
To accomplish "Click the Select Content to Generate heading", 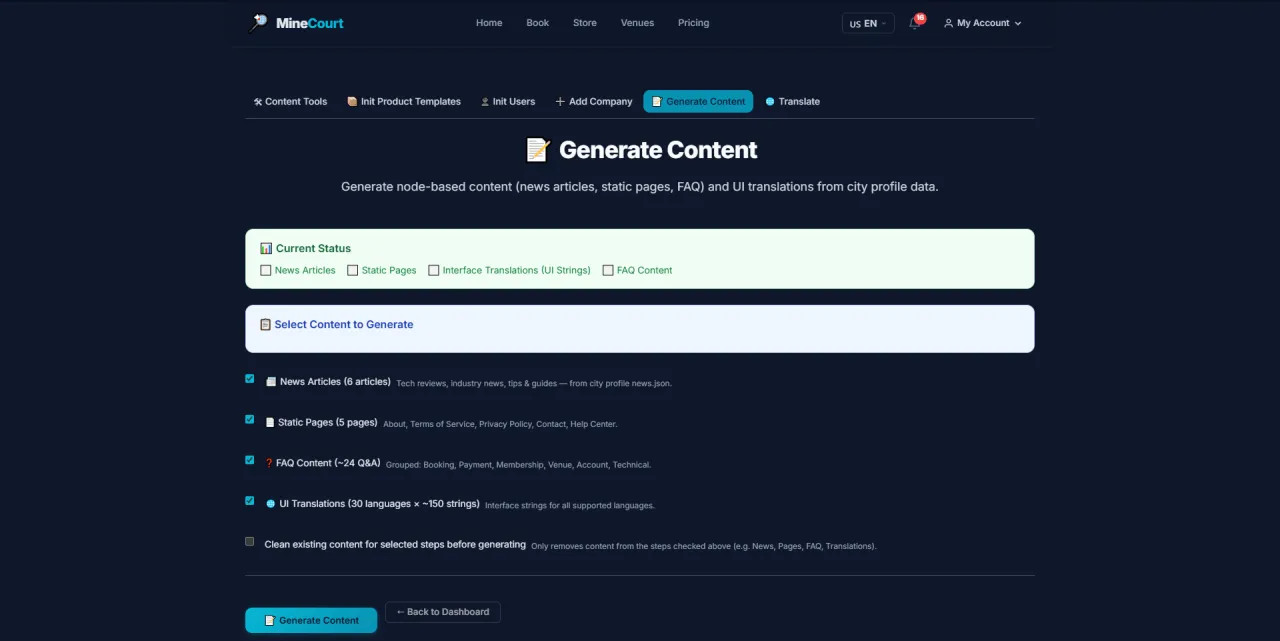I will click(x=344, y=325).
